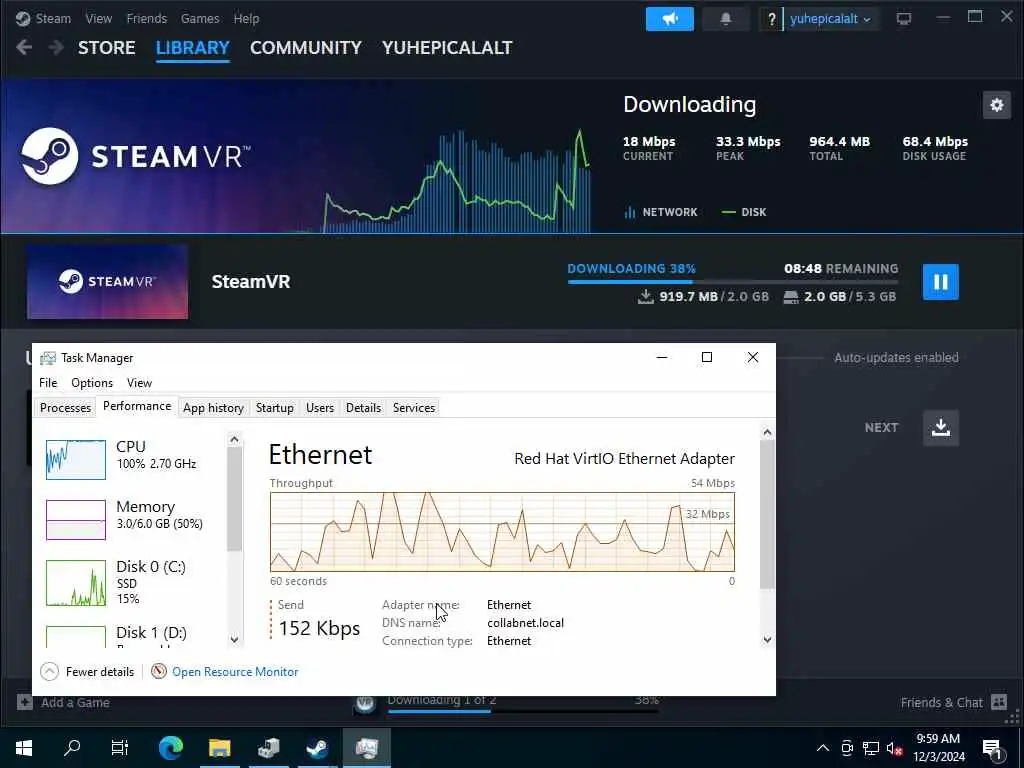
Task: Click the network tray icon
Action: [x=871, y=748]
